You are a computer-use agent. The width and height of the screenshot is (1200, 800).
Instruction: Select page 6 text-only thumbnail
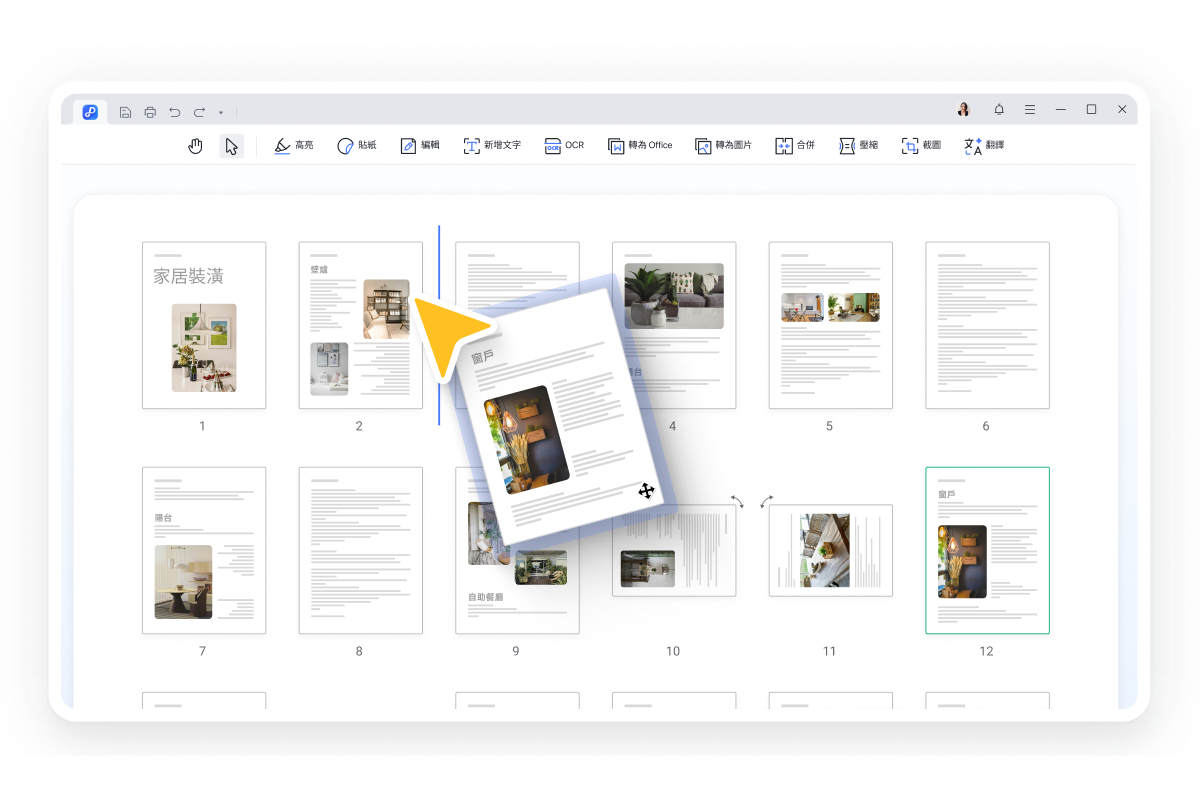pyautogui.click(x=988, y=325)
